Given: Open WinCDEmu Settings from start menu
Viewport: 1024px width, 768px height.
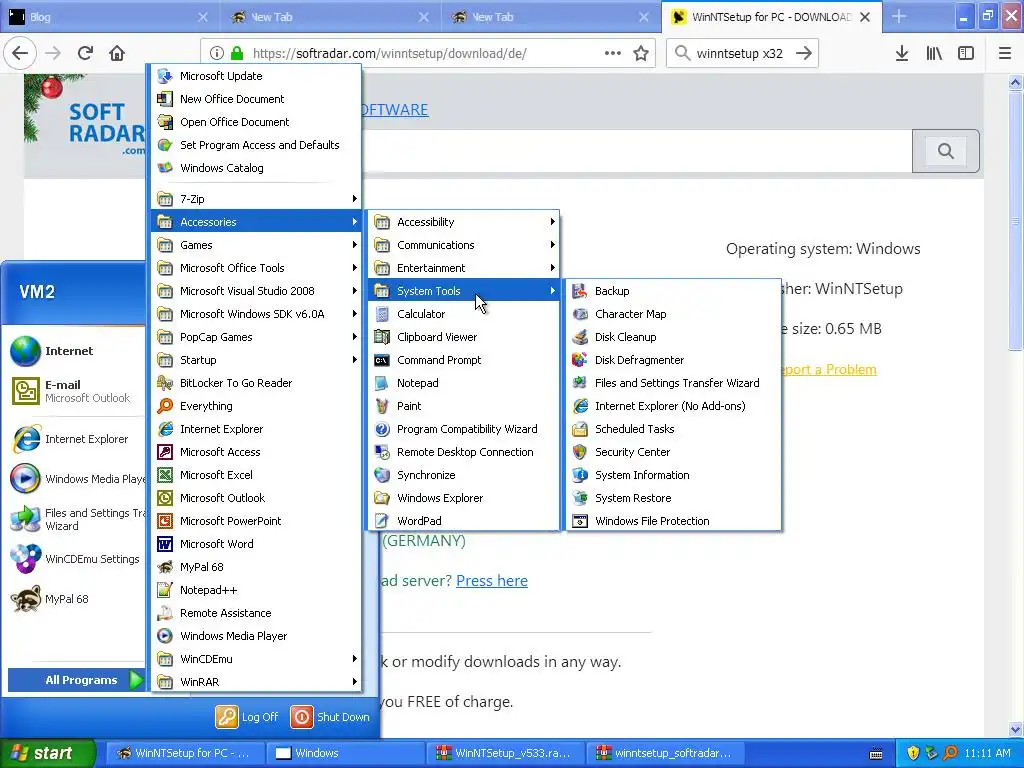Looking at the screenshot, I should [75, 559].
